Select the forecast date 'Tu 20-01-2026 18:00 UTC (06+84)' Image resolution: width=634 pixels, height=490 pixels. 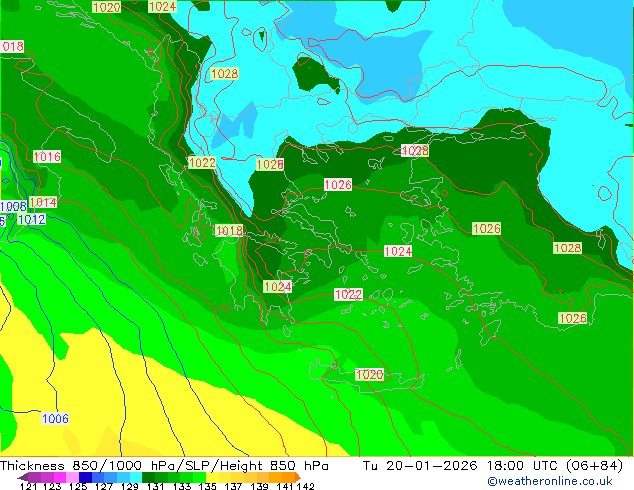tap(493, 466)
